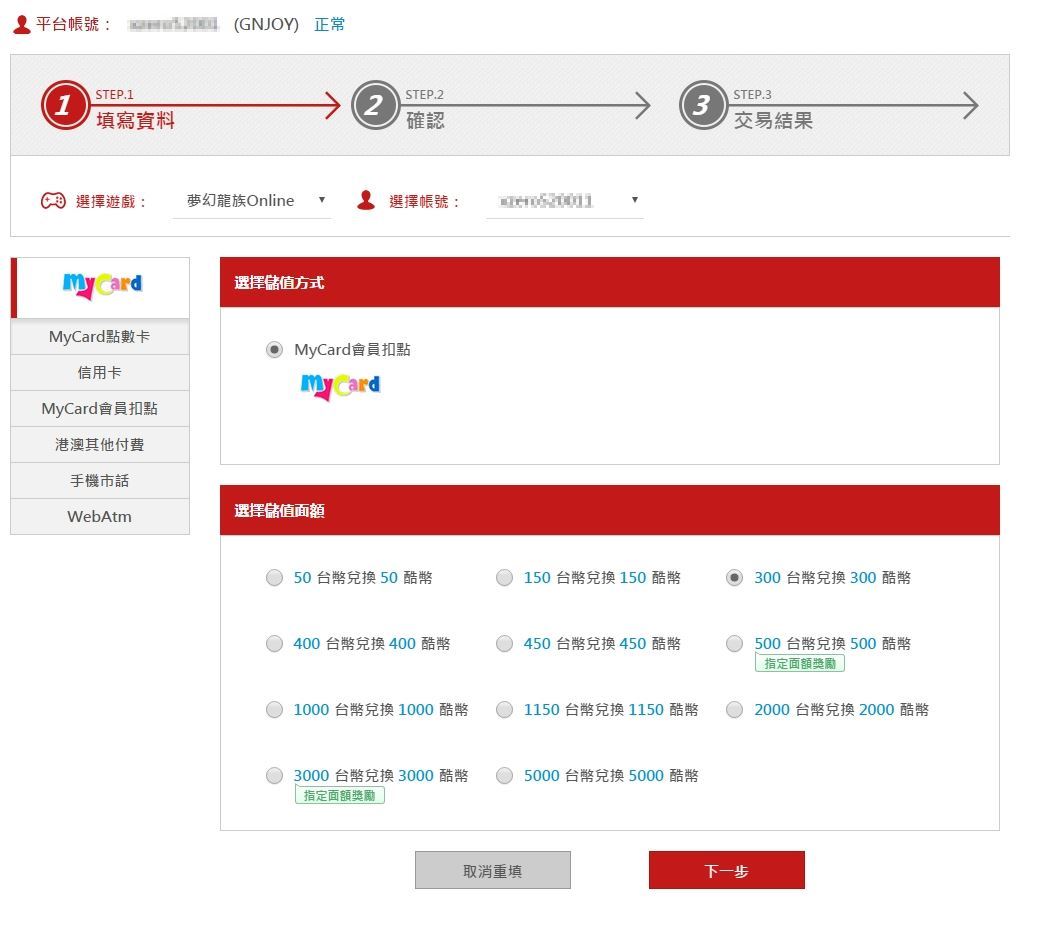
Task: Click the step 3 circle icon
Action: tap(703, 105)
